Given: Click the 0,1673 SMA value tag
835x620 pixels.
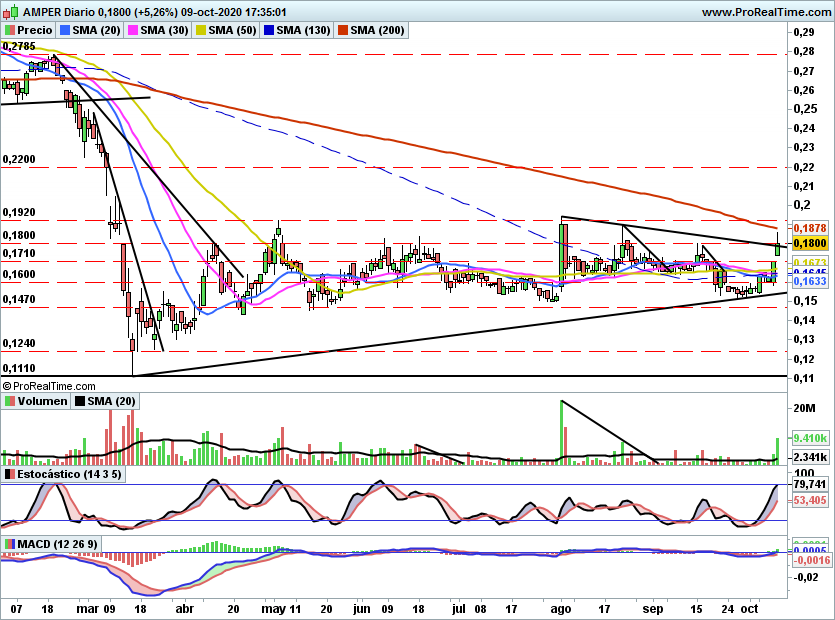Looking at the screenshot, I should tap(810, 263).
